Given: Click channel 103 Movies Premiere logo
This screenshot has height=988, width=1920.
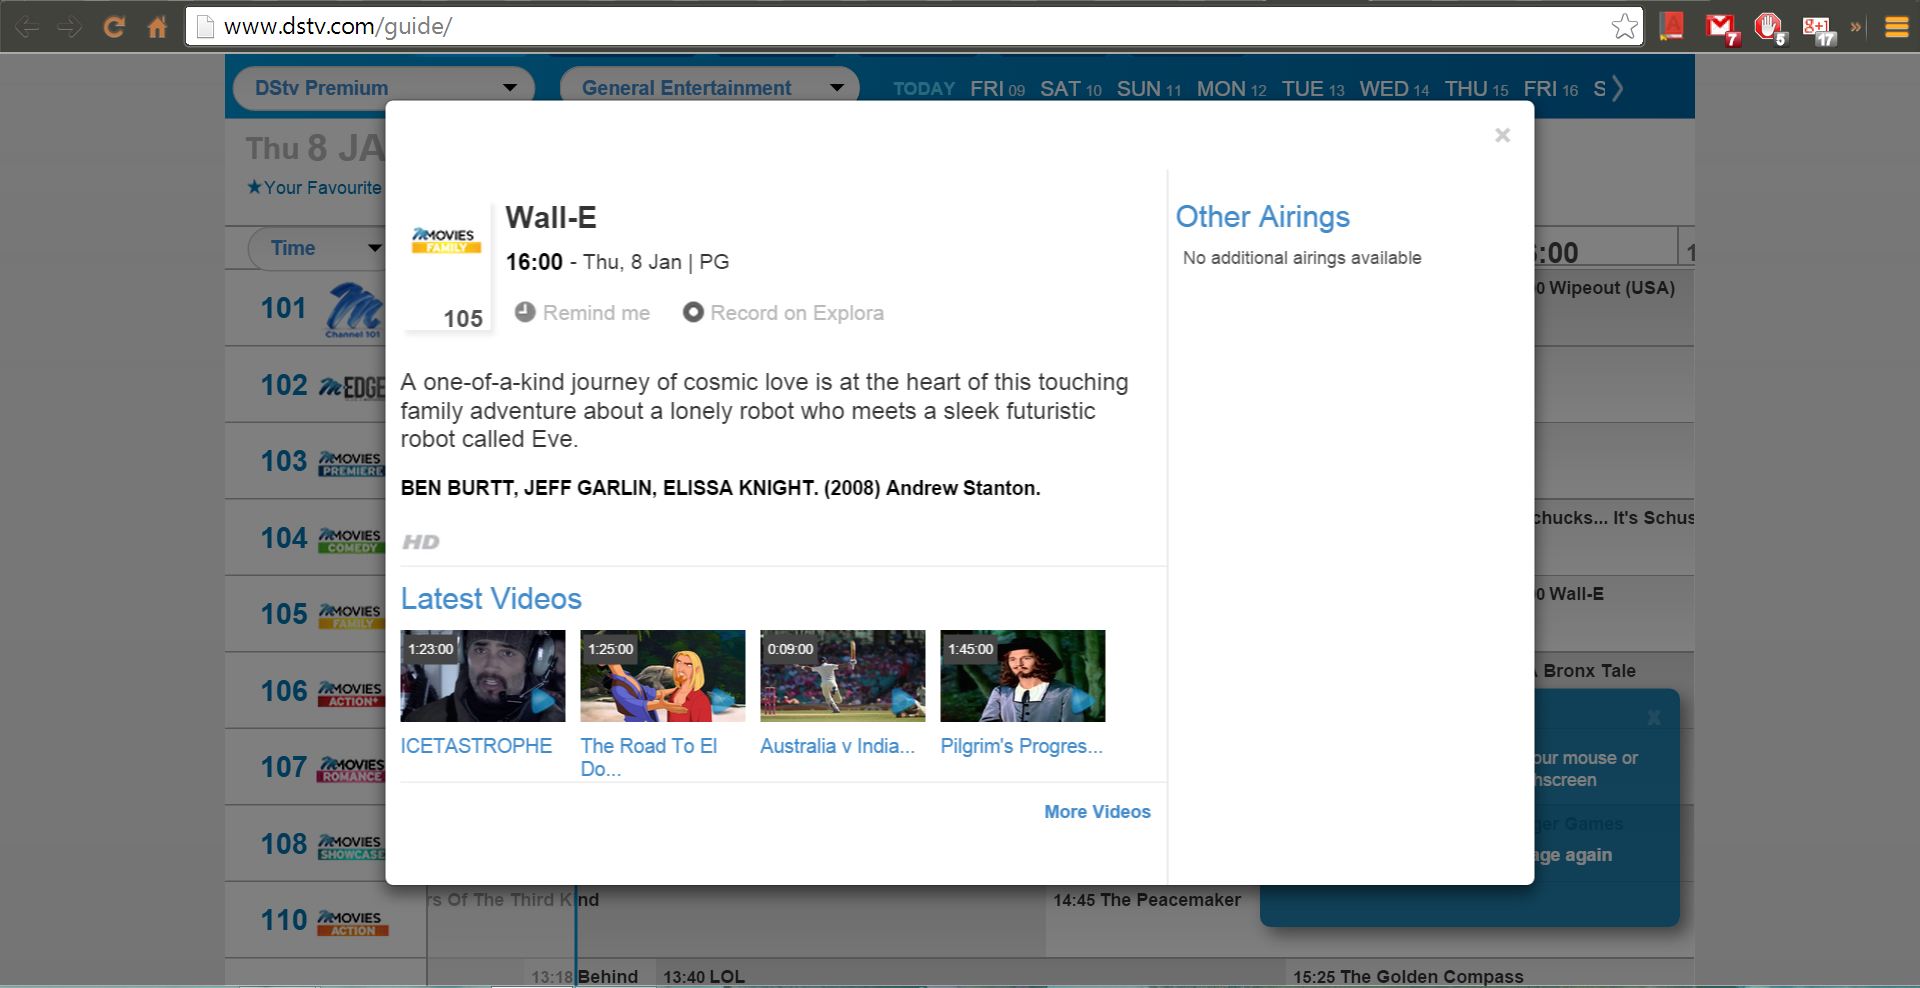Looking at the screenshot, I should click(351, 463).
